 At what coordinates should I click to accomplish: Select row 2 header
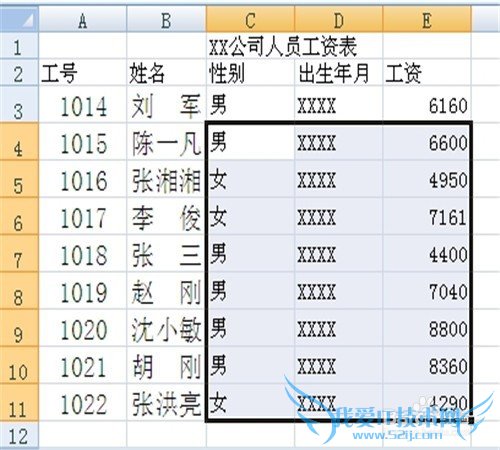point(19,73)
